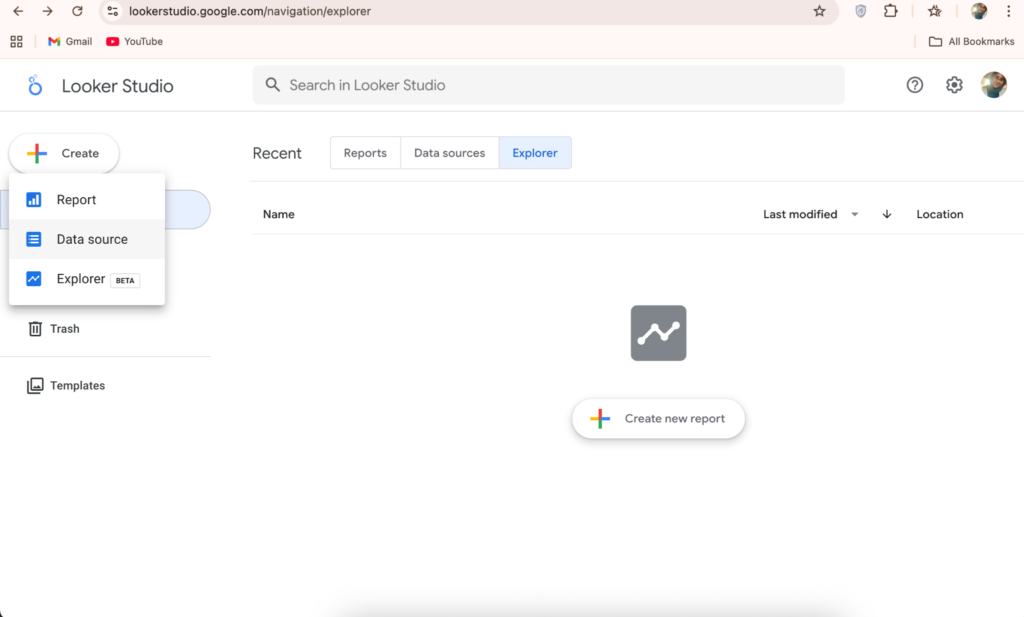The image size is (1024, 617).
Task: Click the Templates gallery icon
Action: point(35,386)
